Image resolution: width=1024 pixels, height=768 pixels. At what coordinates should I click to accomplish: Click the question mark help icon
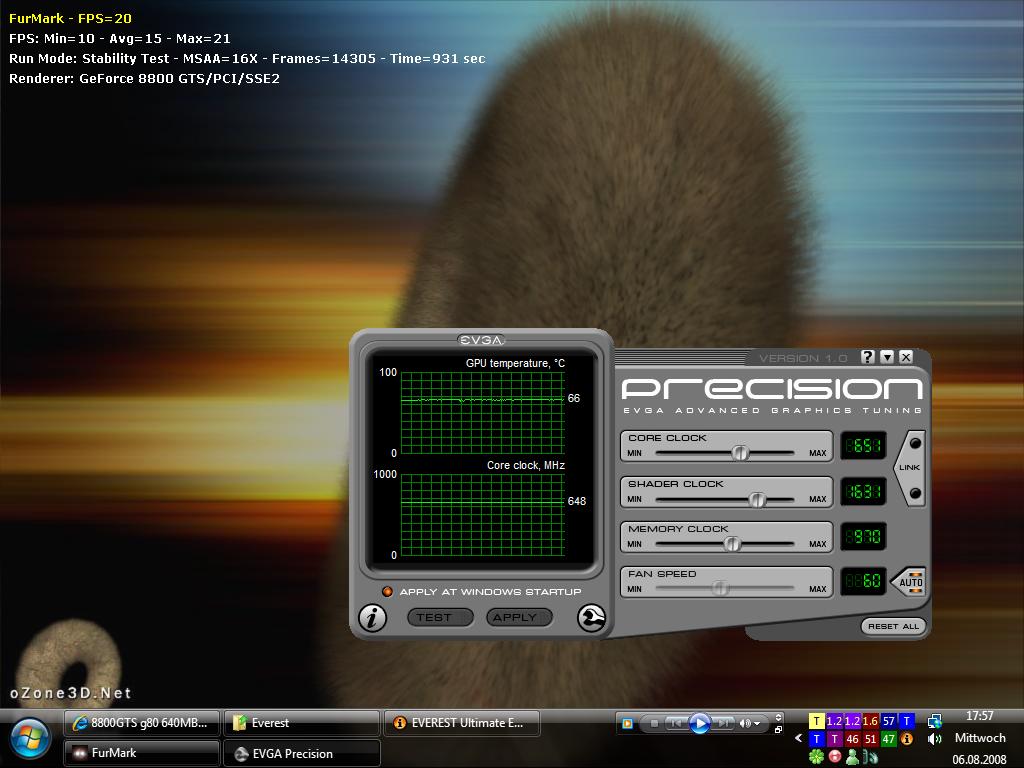tap(868, 357)
